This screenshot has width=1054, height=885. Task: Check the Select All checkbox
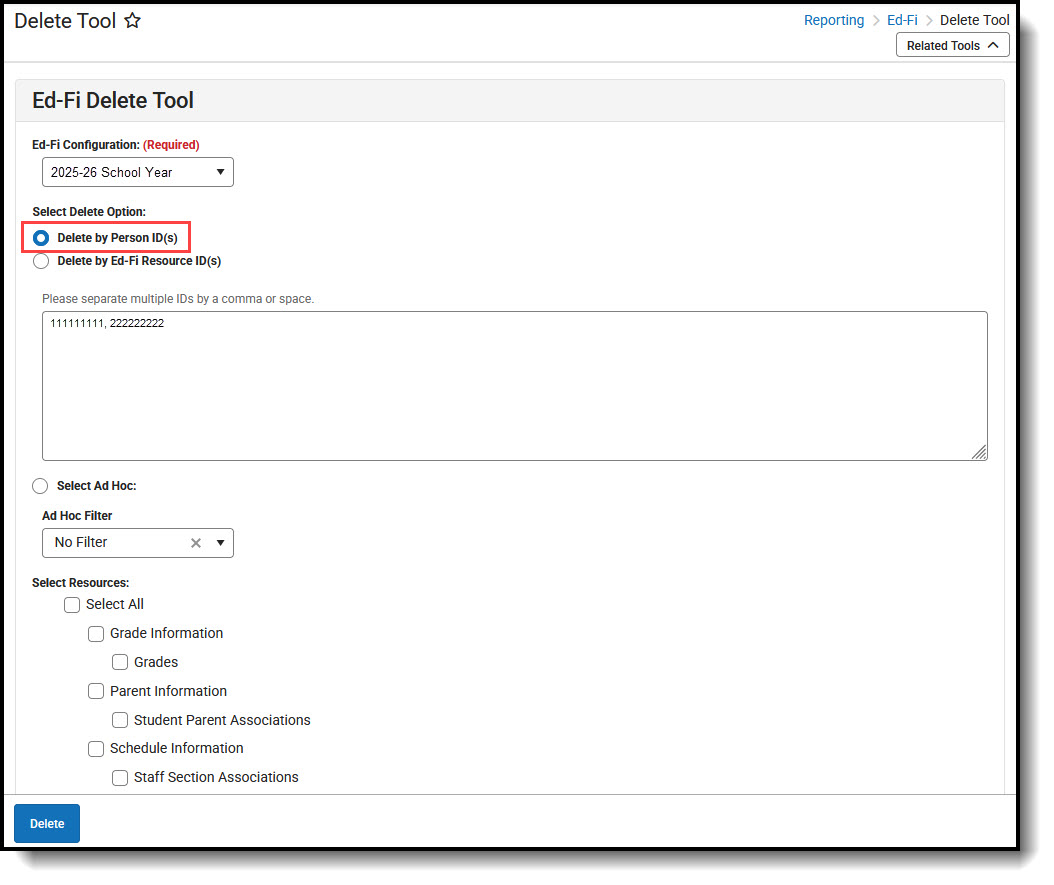coord(72,605)
